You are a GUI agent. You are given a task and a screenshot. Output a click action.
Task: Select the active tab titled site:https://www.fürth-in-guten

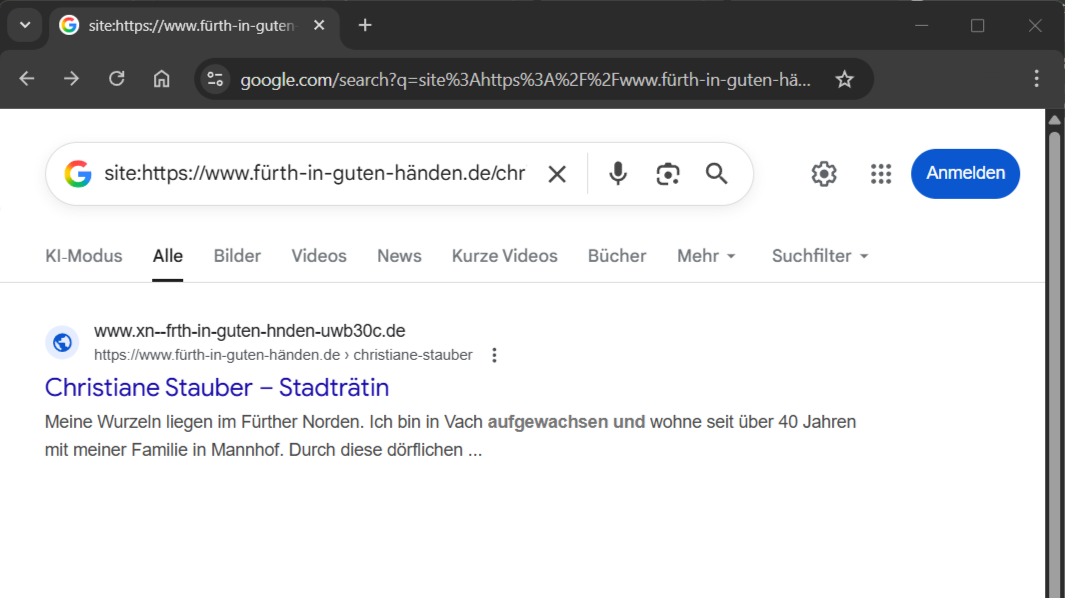tap(194, 26)
